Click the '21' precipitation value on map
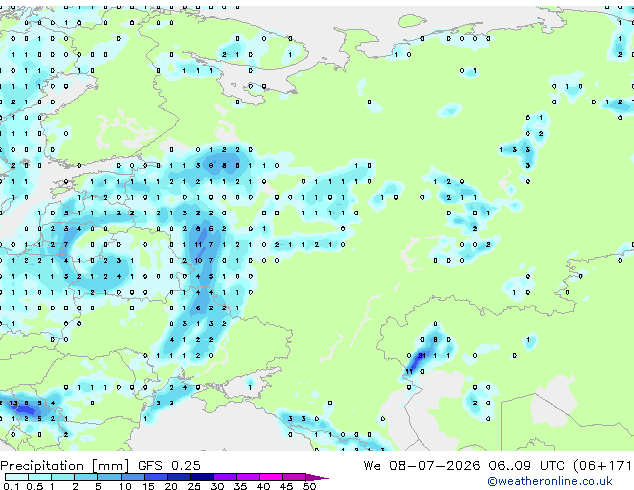 [422, 355]
